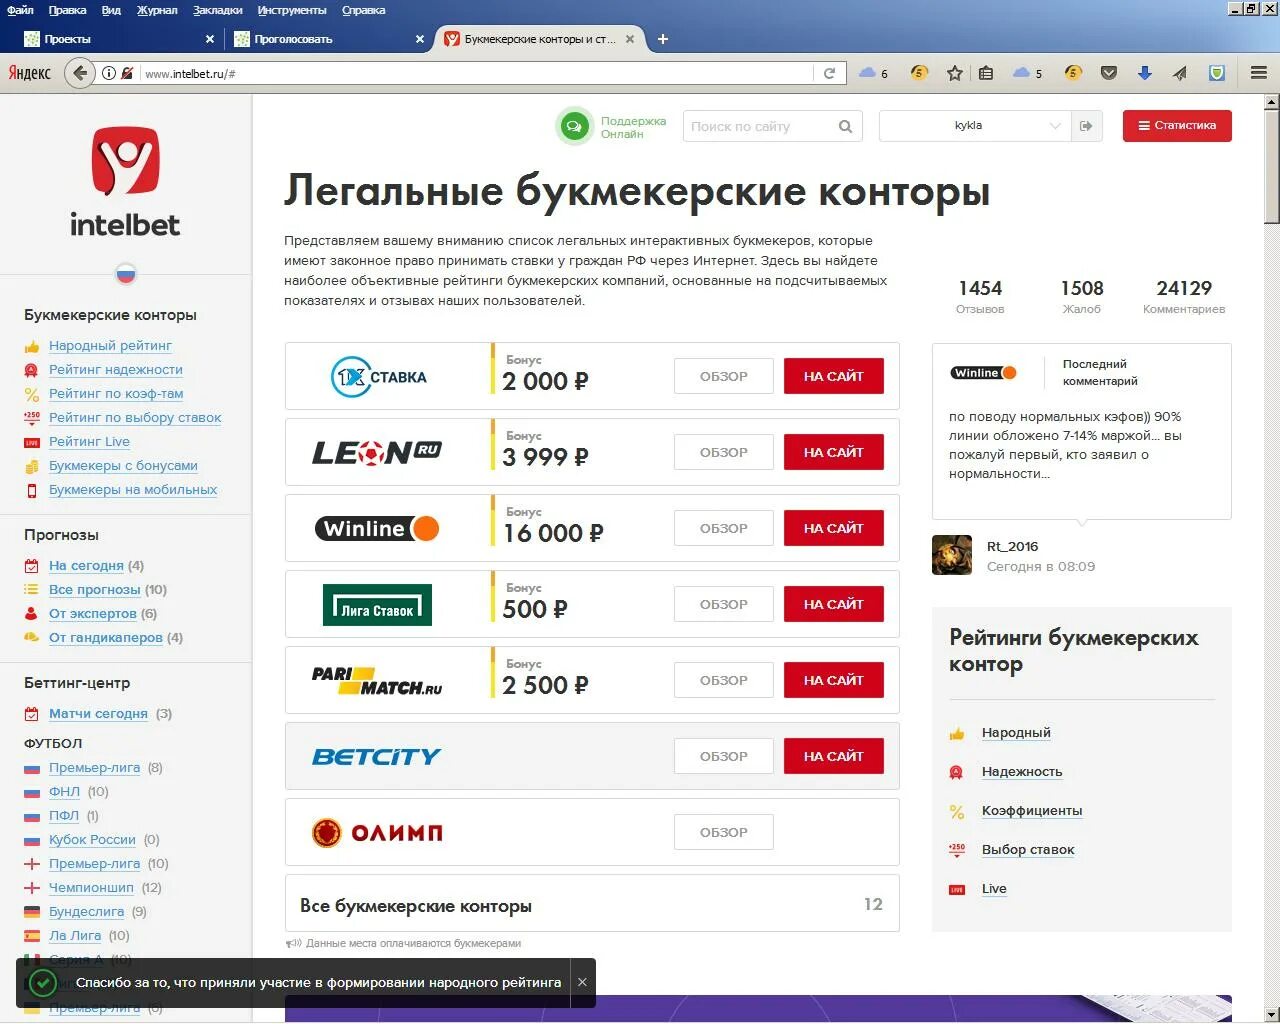Click the send/share arrow toolbar icon

1180,73
